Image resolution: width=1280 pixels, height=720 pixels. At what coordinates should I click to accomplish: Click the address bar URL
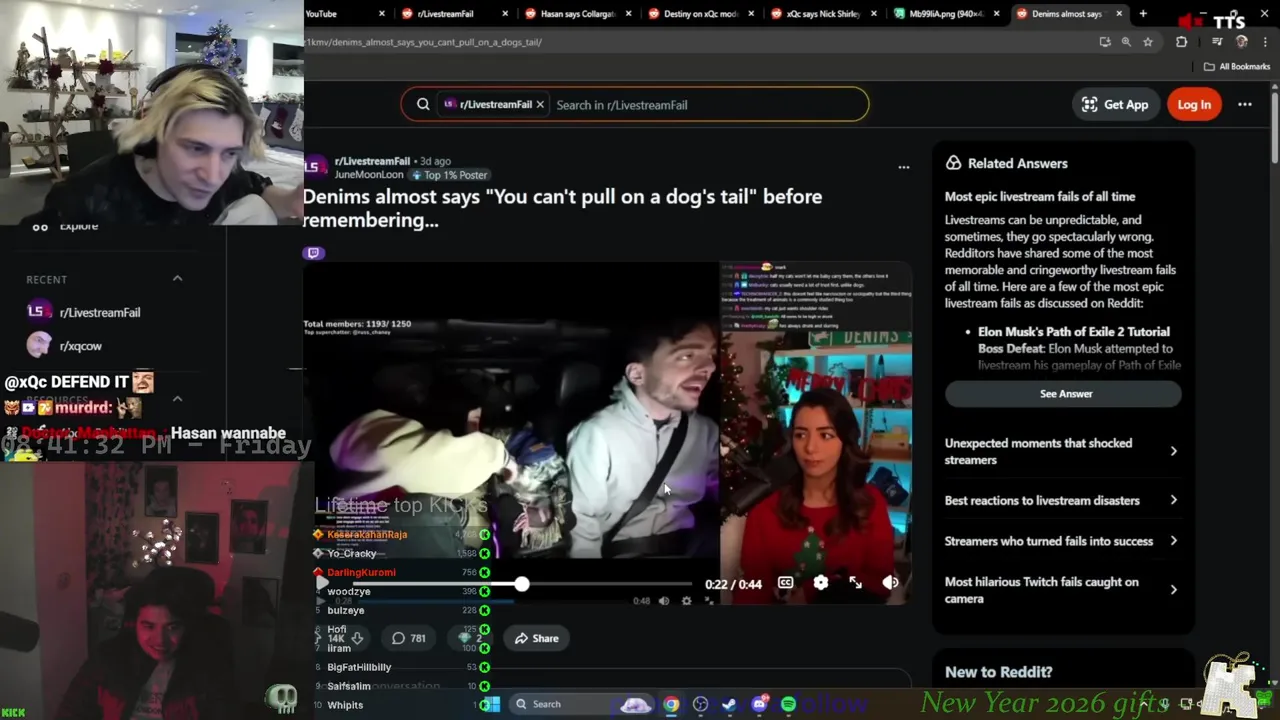point(424,42)
